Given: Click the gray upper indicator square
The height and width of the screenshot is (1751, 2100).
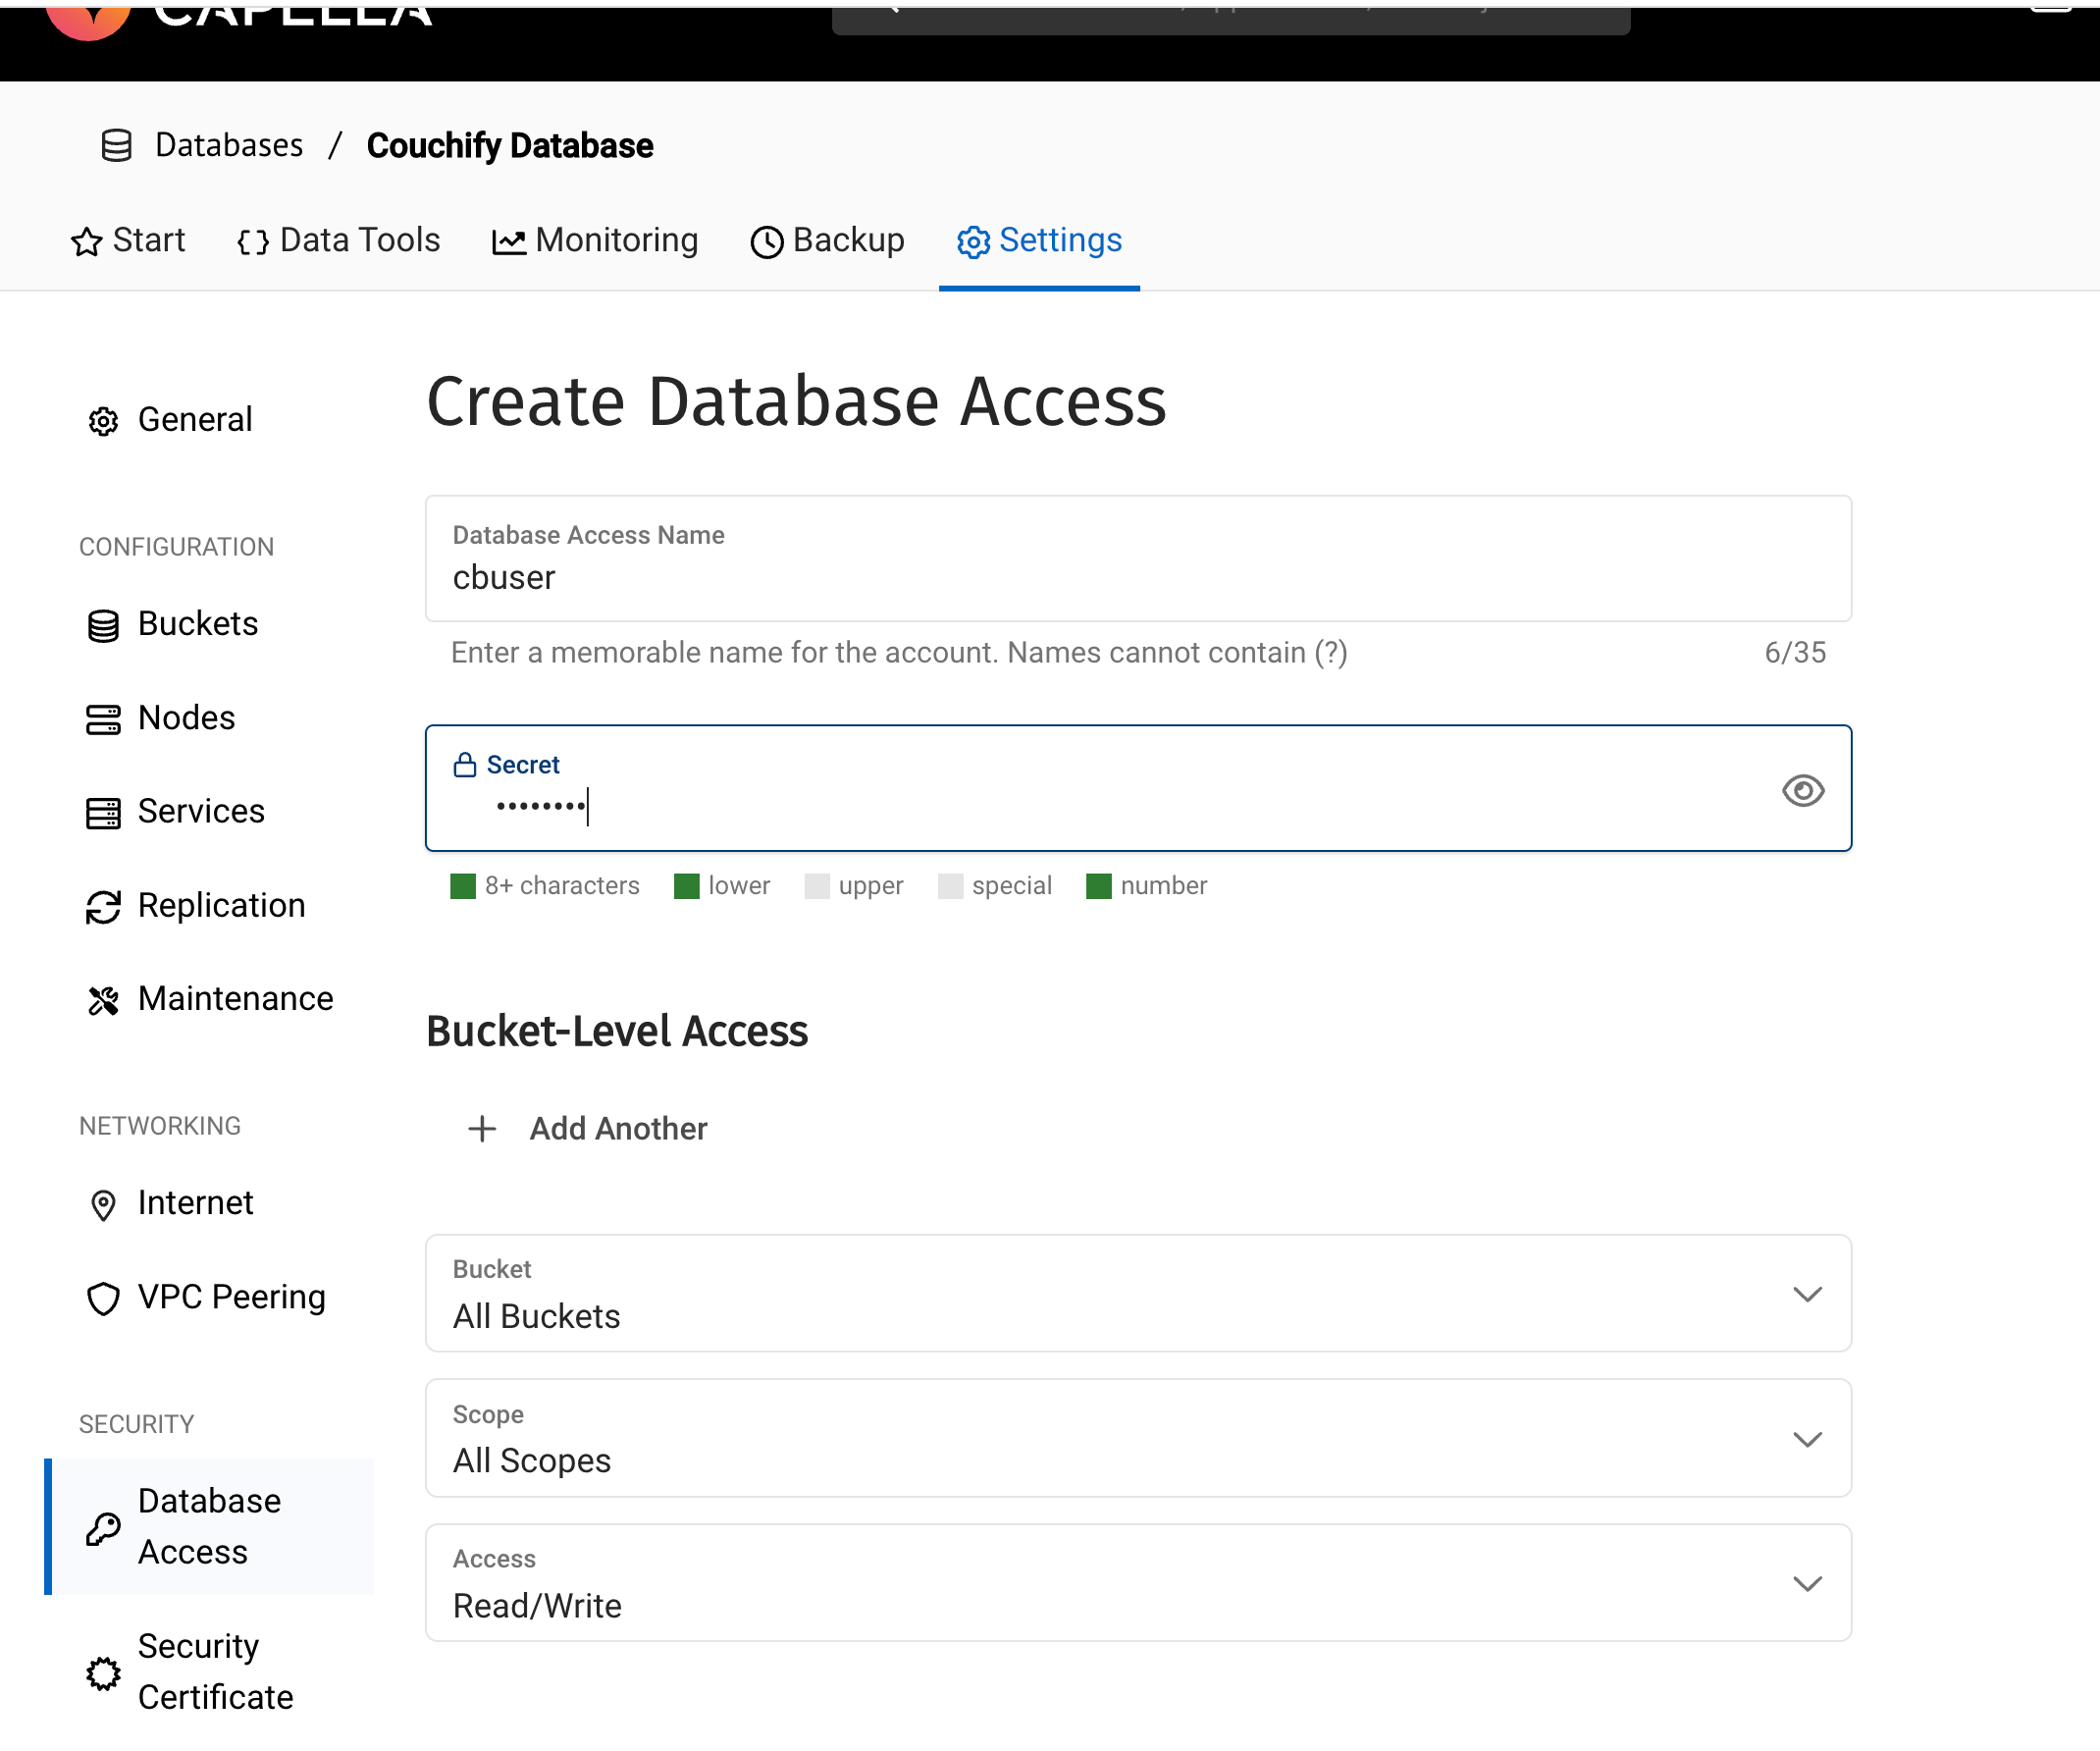Looking at the screenshot, I should click(817, 887).
